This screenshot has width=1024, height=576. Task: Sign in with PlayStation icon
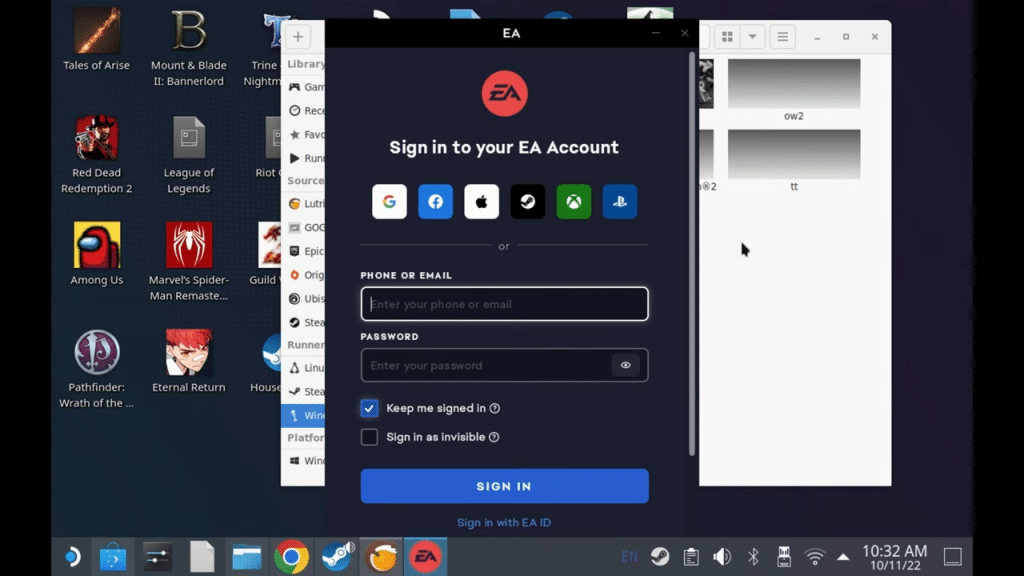point(620,201)
